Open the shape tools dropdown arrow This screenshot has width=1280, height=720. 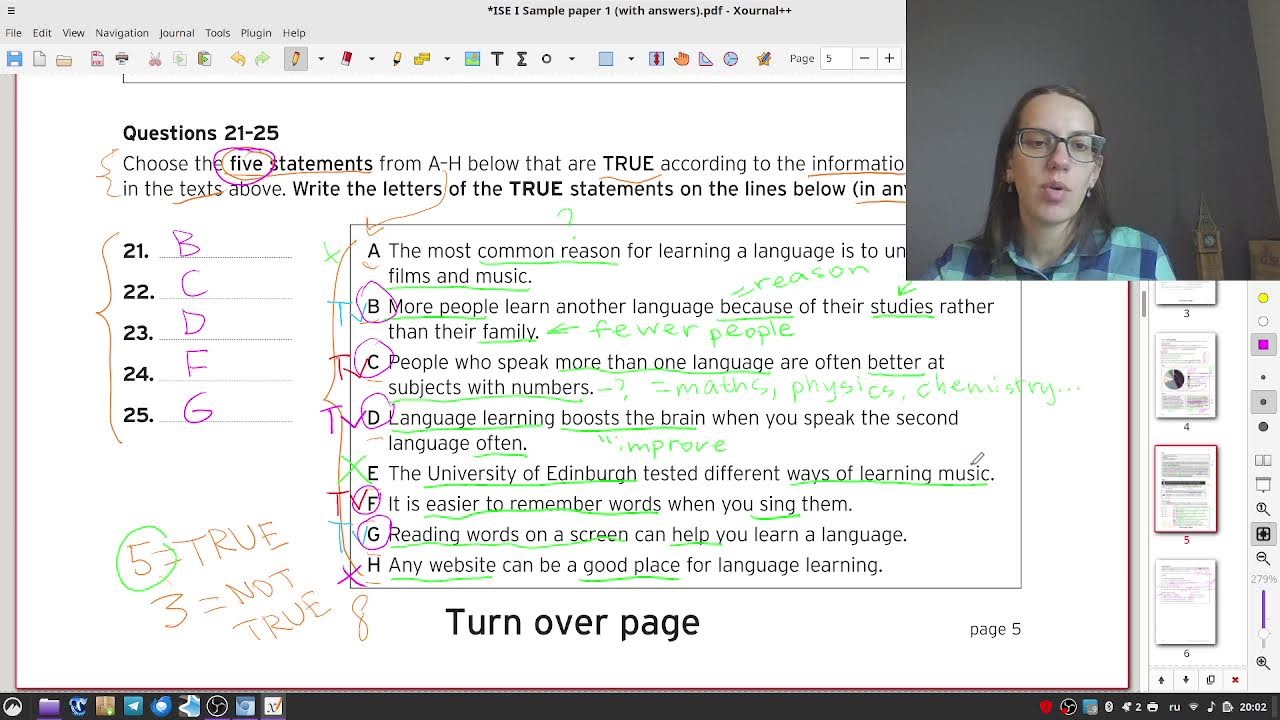point(572,59)
